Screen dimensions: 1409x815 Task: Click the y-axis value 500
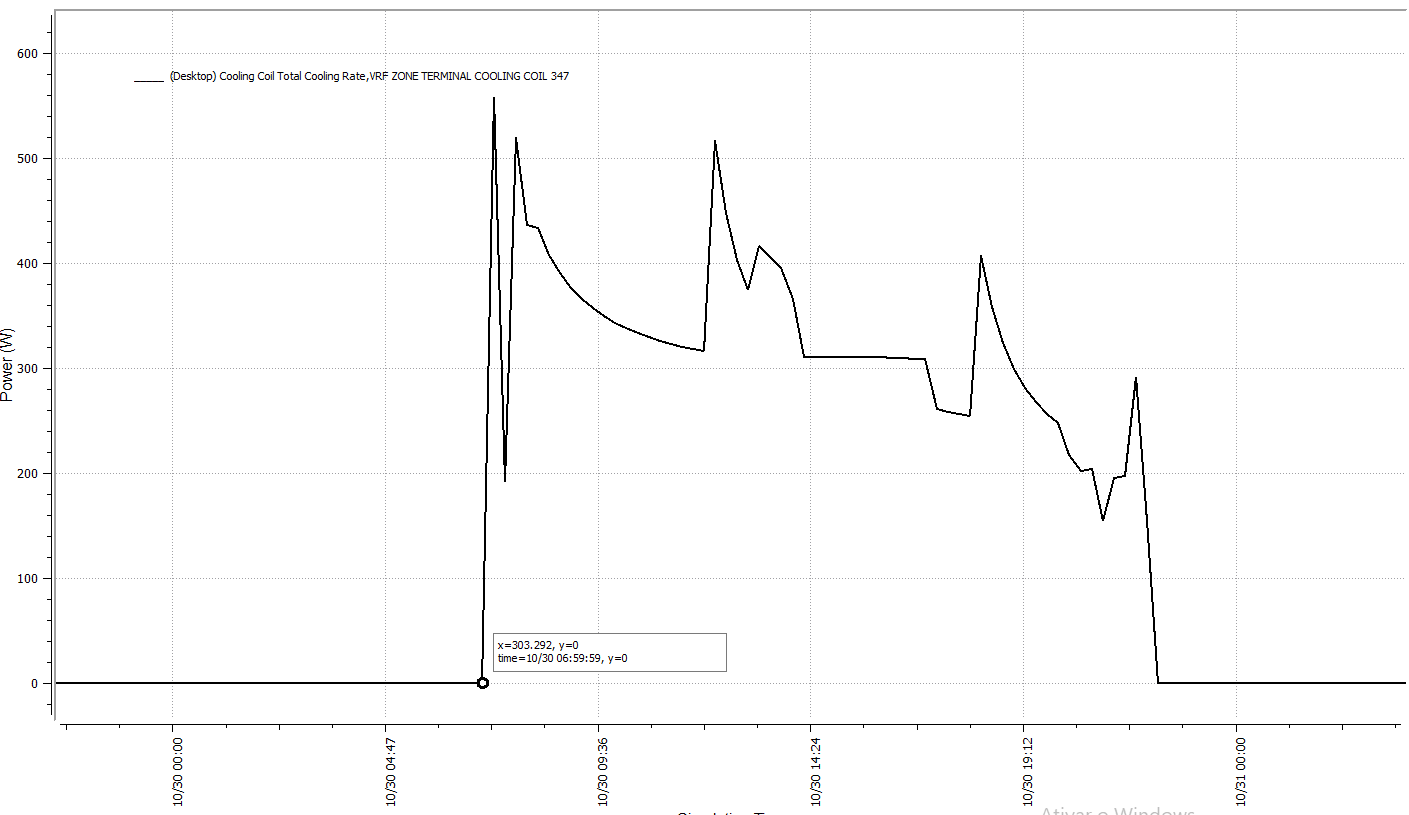[29, 158]
